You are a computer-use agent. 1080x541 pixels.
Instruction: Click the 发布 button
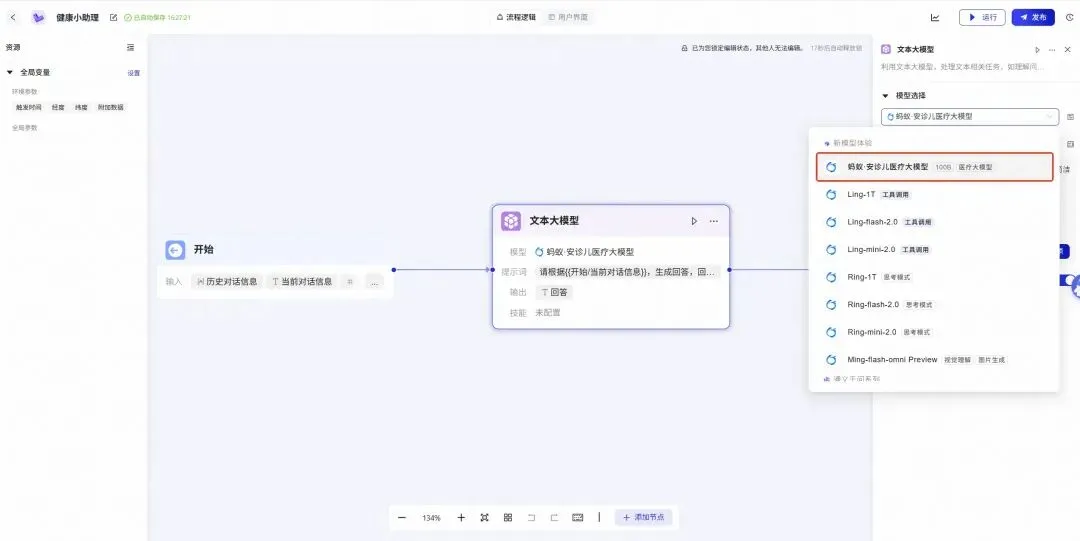(1033, 17)
